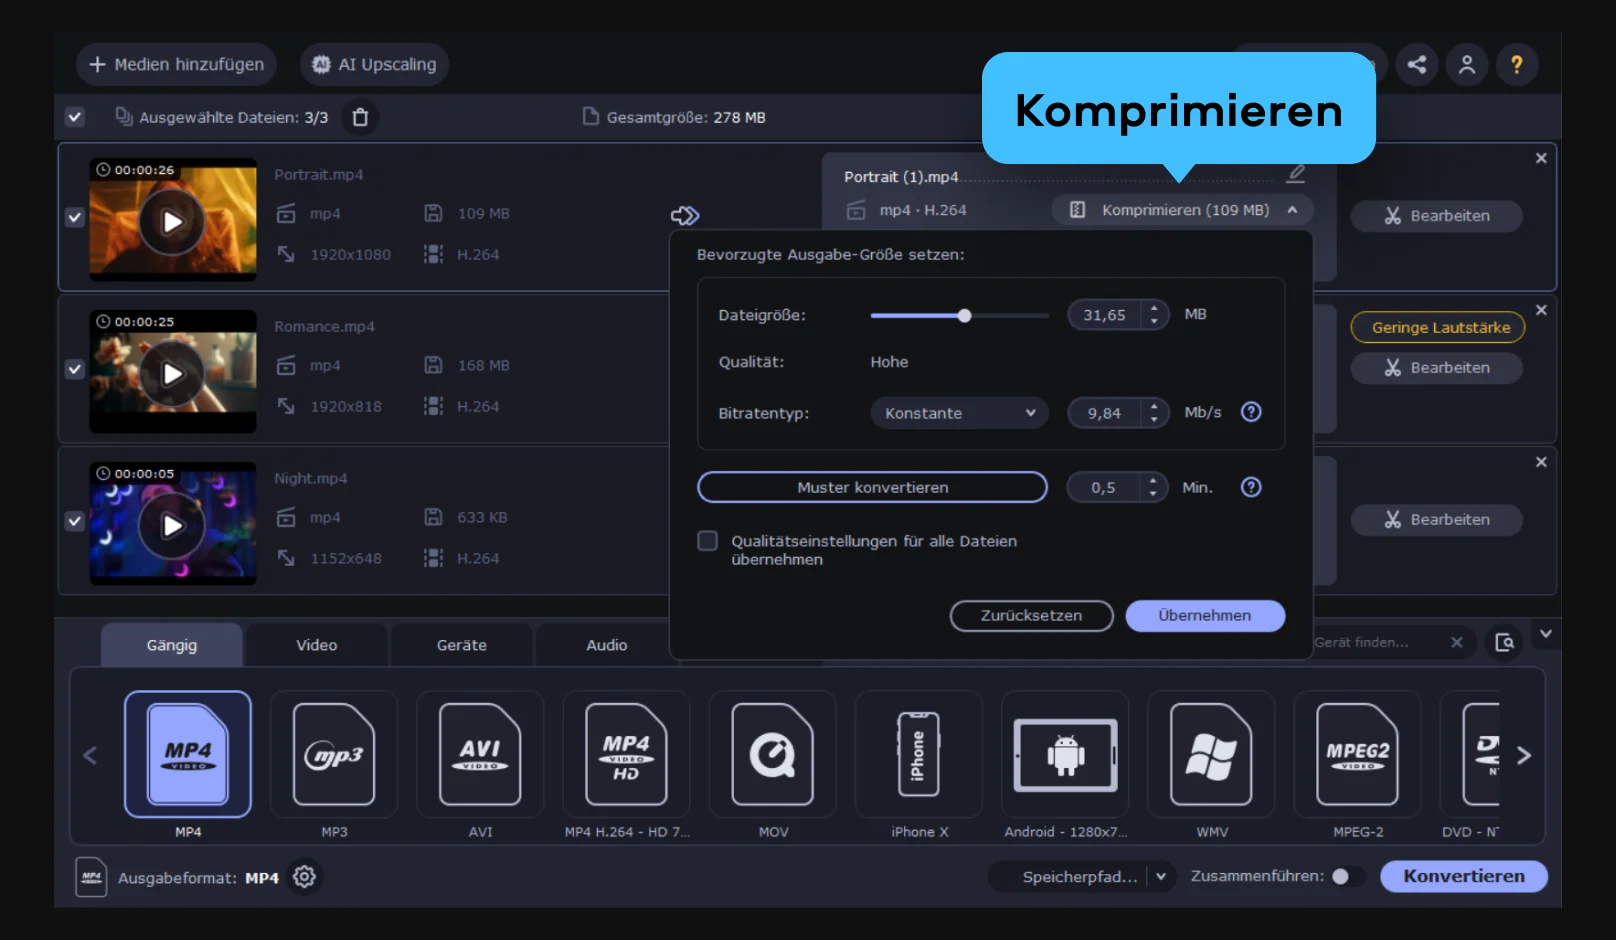Viewport: 1616px width, 940px height.
Task: Click the help icon next to Mb/s
Action: (x=1251, y=412)
